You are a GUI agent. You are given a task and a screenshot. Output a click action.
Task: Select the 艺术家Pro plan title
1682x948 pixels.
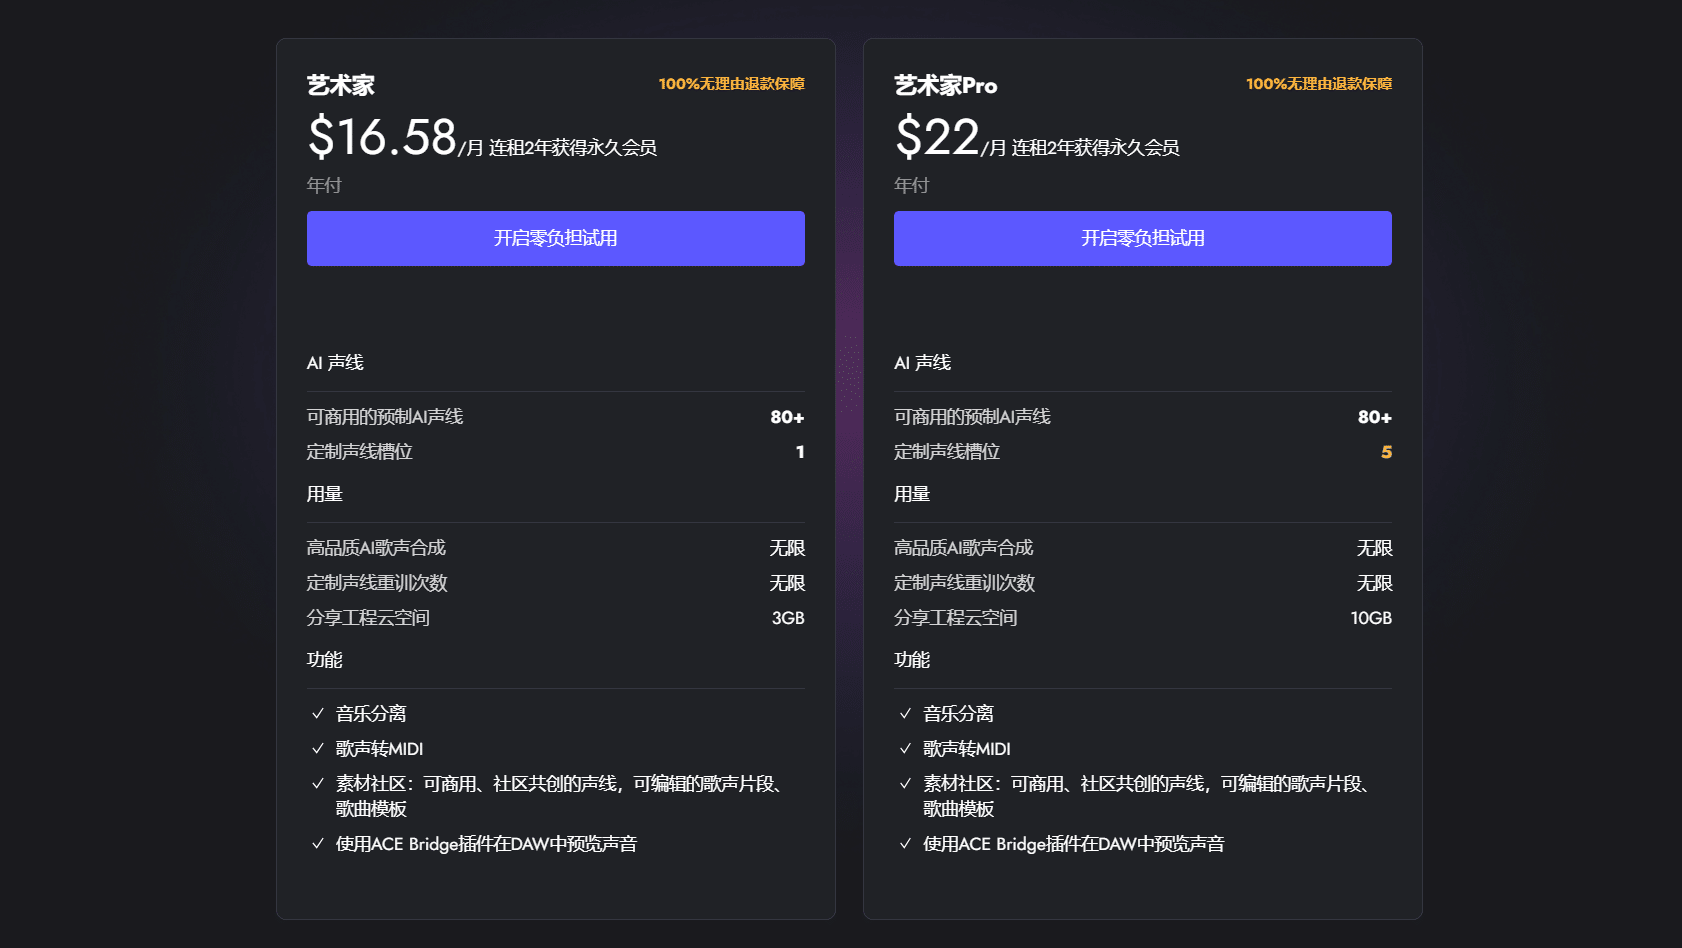pos(945,86)
